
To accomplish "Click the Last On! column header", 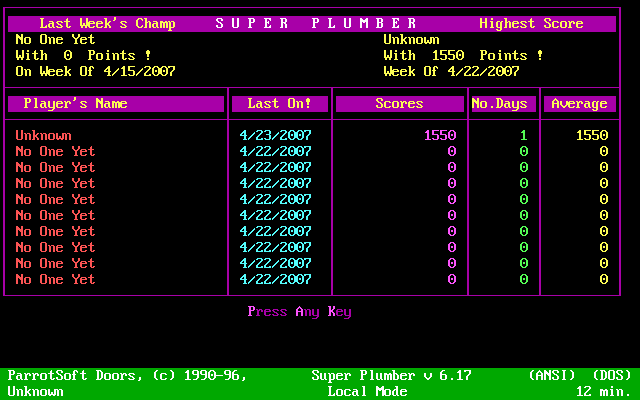I will point(279,104).
